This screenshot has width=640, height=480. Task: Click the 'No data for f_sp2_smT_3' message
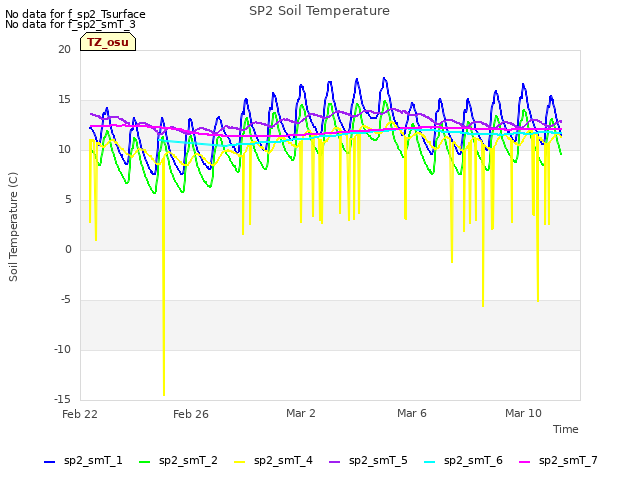pos(70,24)
